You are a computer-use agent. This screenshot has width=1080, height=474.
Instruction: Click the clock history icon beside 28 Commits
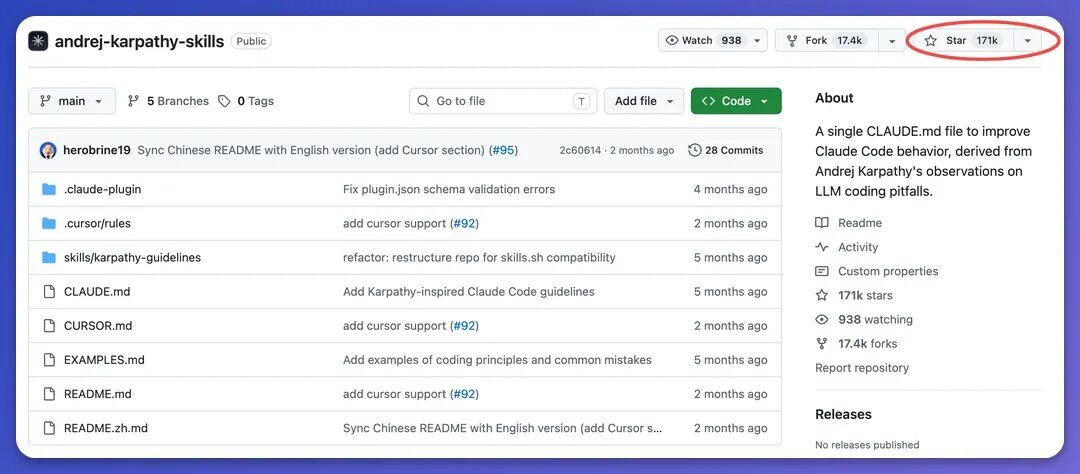click(x=695, y=150)
